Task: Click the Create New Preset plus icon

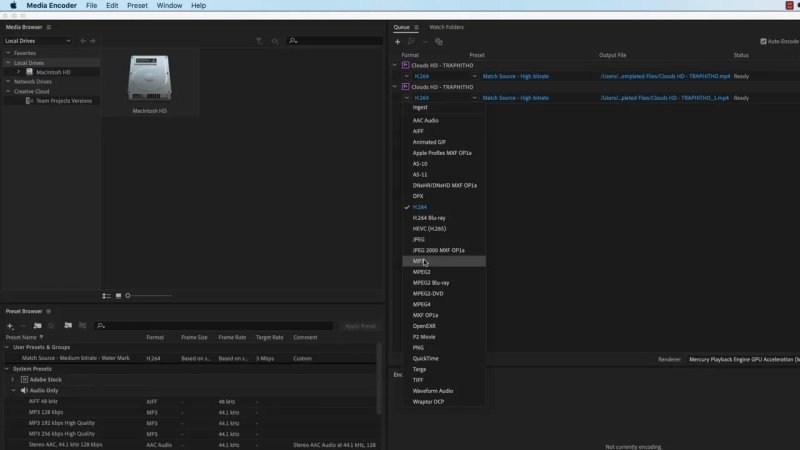Action: 10,326
